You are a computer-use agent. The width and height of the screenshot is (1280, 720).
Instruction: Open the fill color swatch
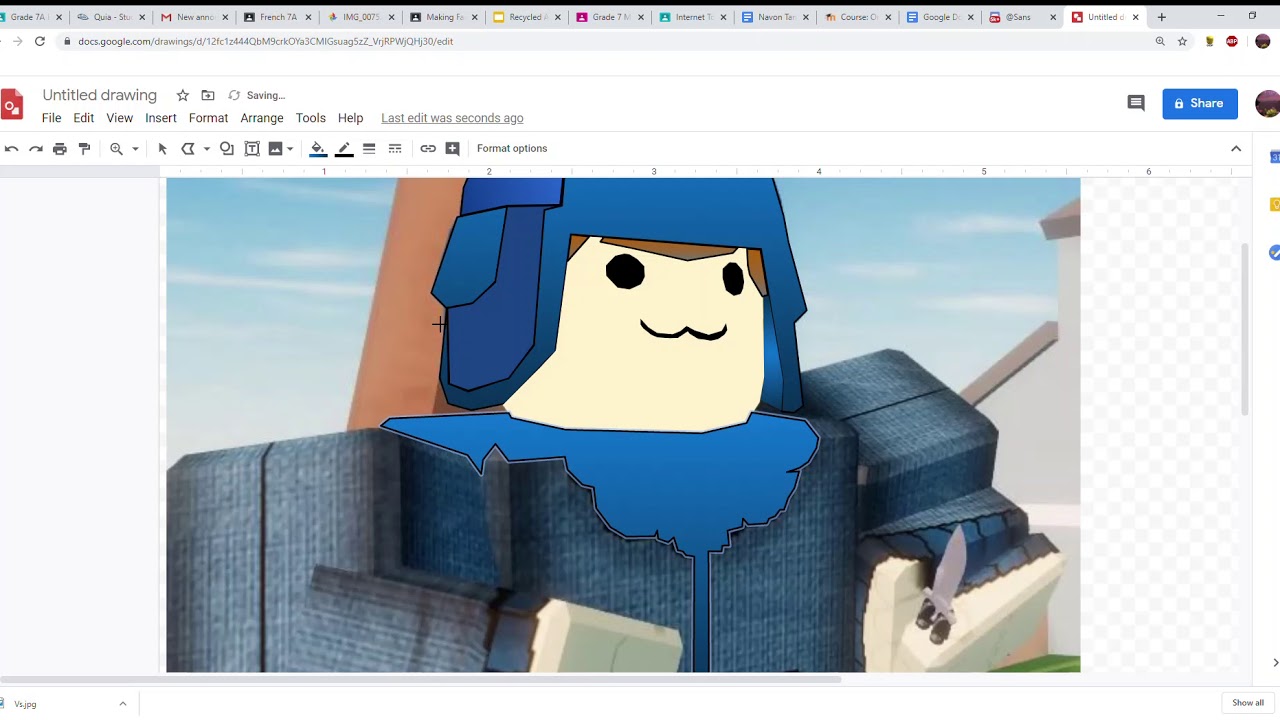click(x=318, y=148)
